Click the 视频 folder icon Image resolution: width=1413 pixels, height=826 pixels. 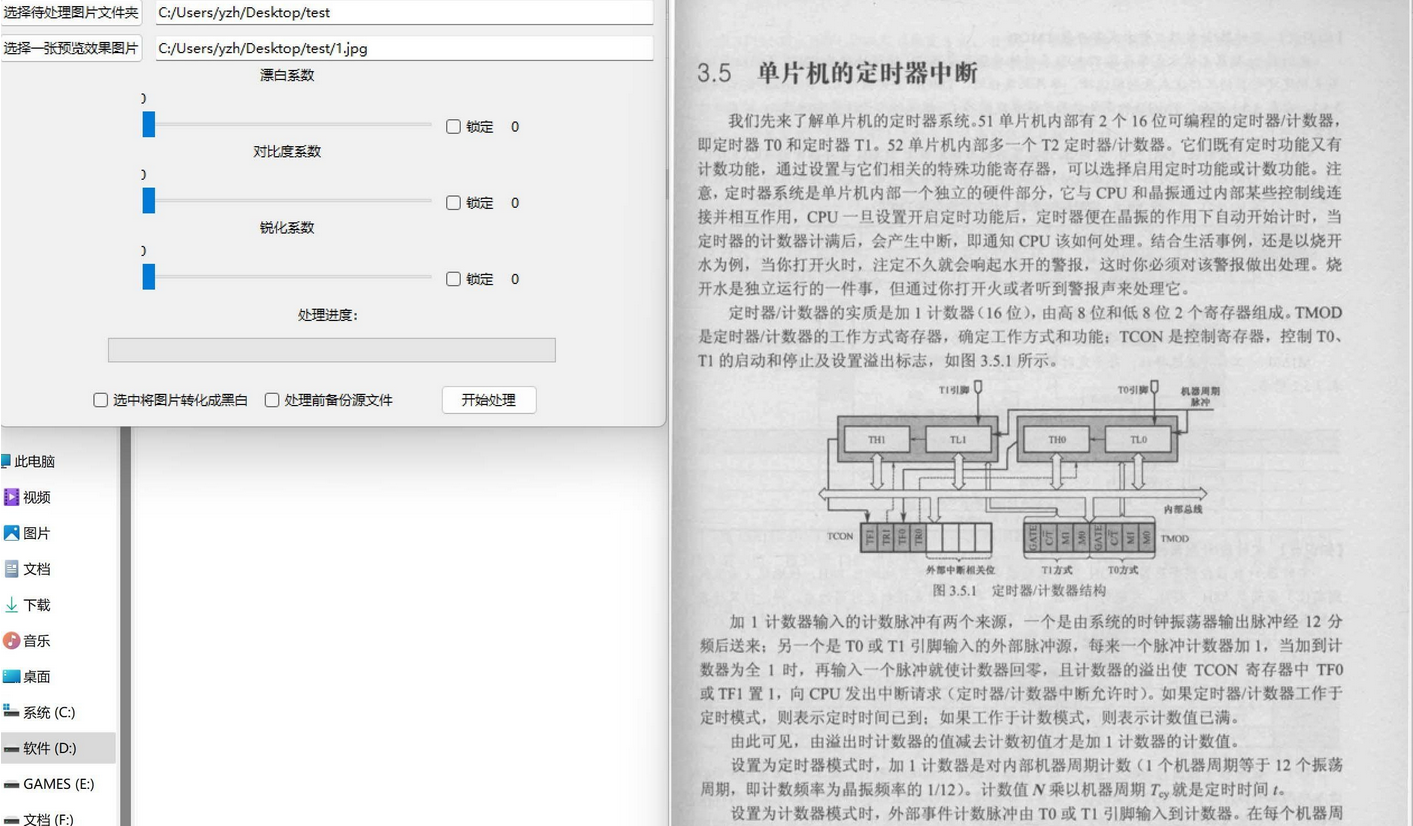tap(11, 497)
